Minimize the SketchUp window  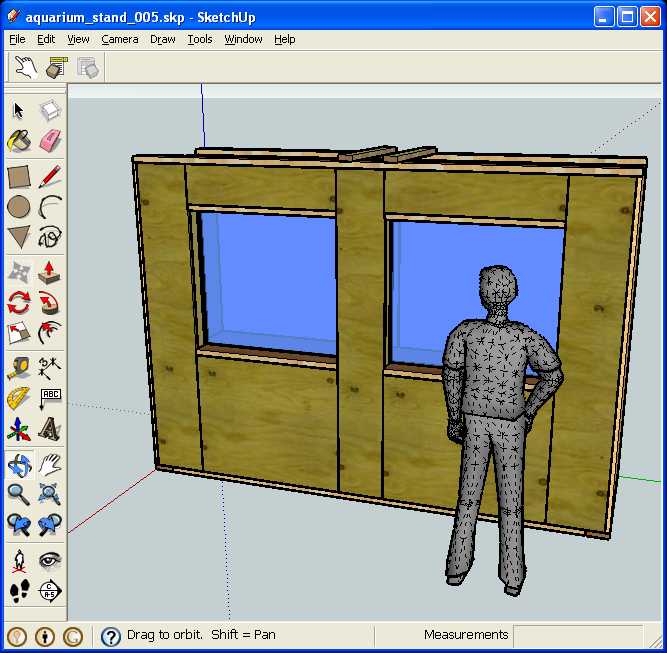click(x=603, y=17)
